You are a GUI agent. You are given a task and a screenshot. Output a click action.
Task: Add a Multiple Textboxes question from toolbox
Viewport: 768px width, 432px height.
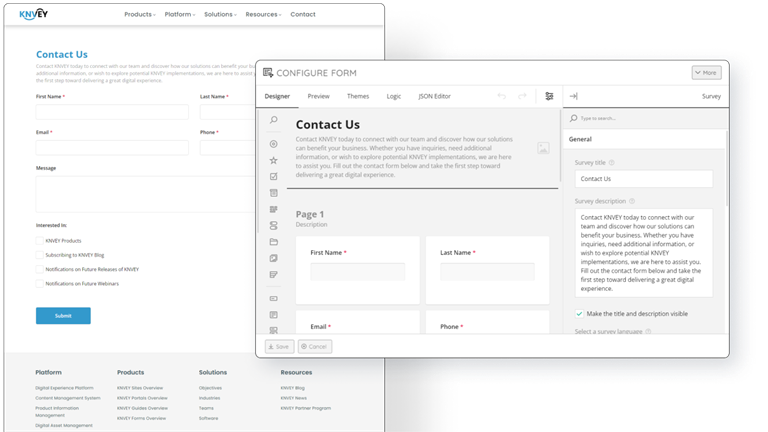coord(274,330)
